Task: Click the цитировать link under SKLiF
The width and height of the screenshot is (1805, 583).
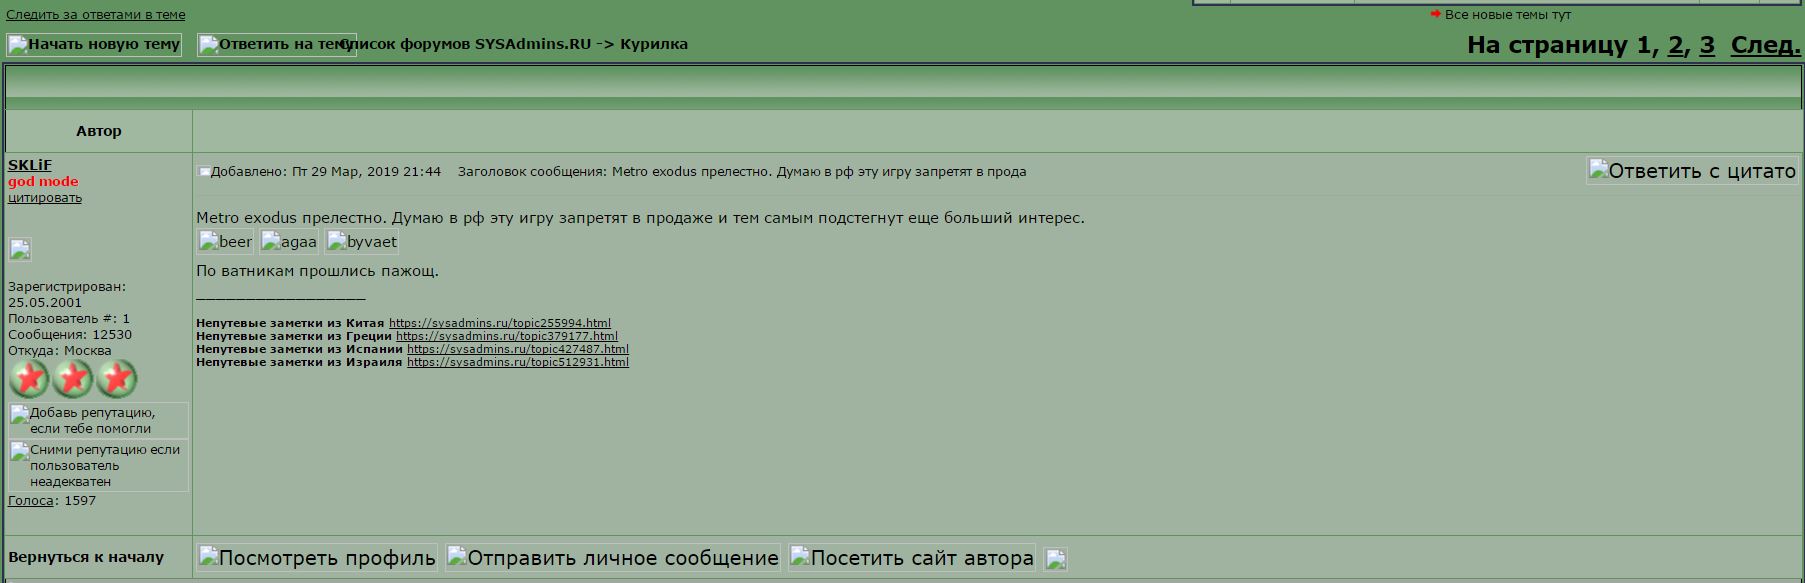Action: pos(45,197)
